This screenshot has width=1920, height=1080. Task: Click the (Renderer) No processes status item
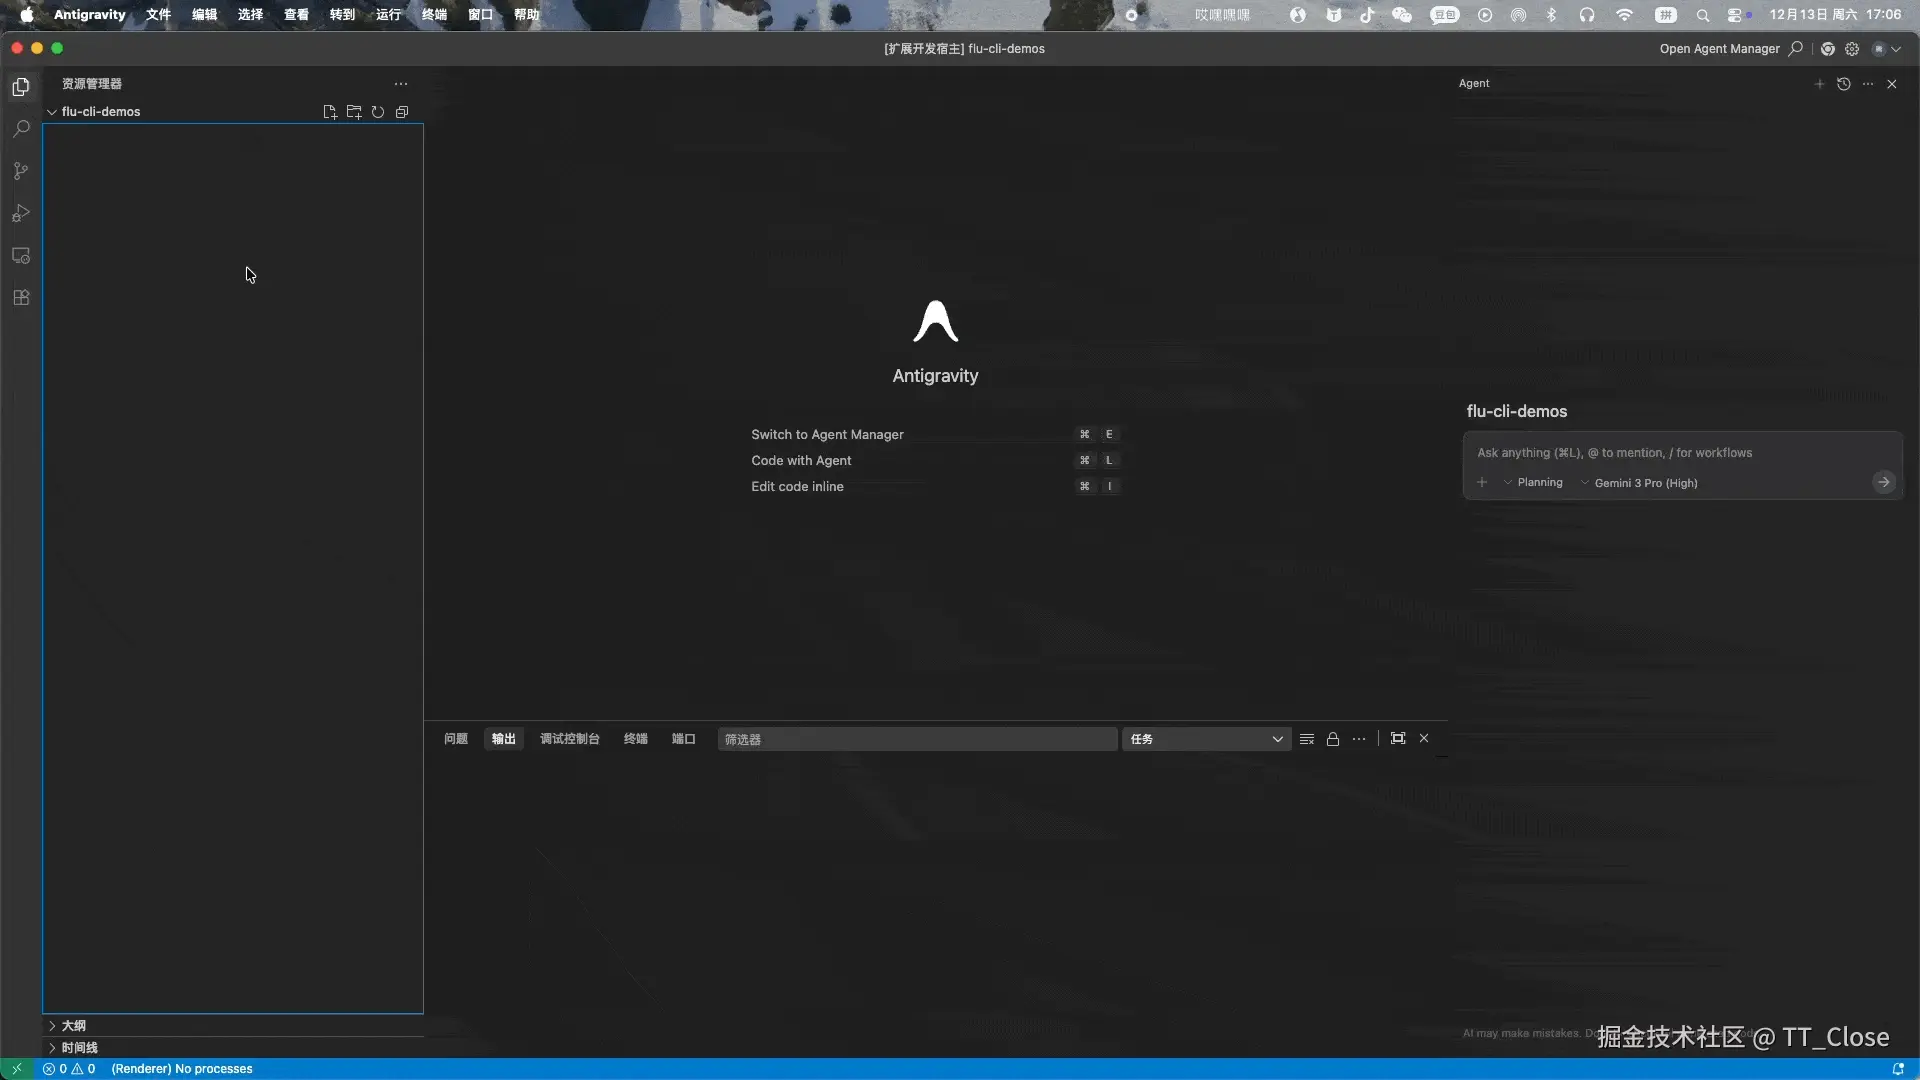pos(182,1069)
